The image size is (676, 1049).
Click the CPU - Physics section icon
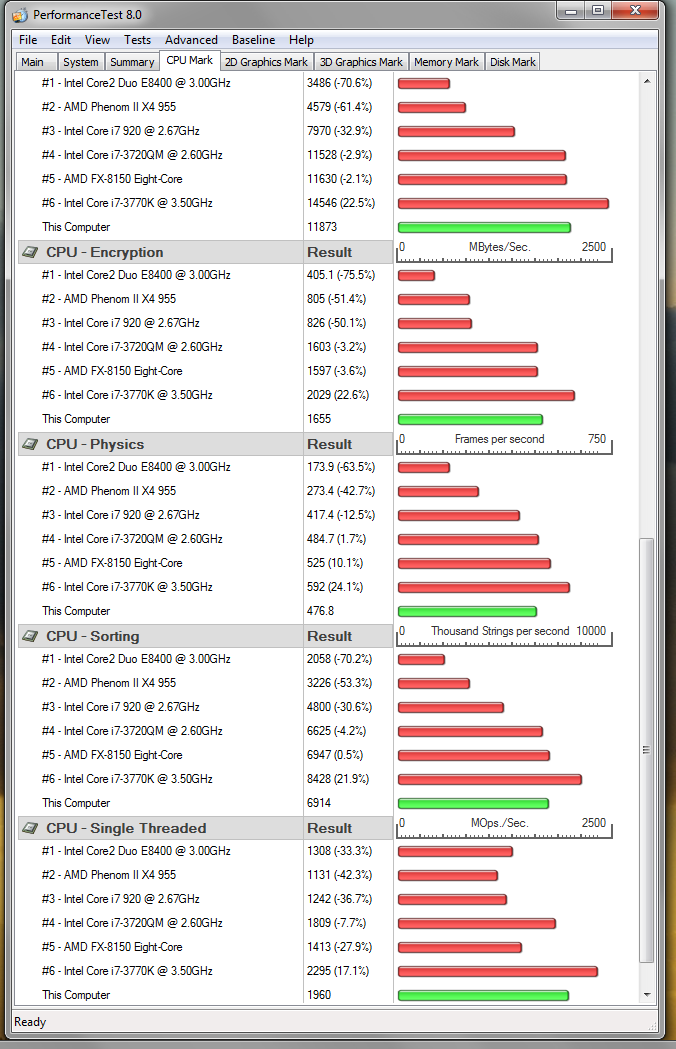[30, 444]
